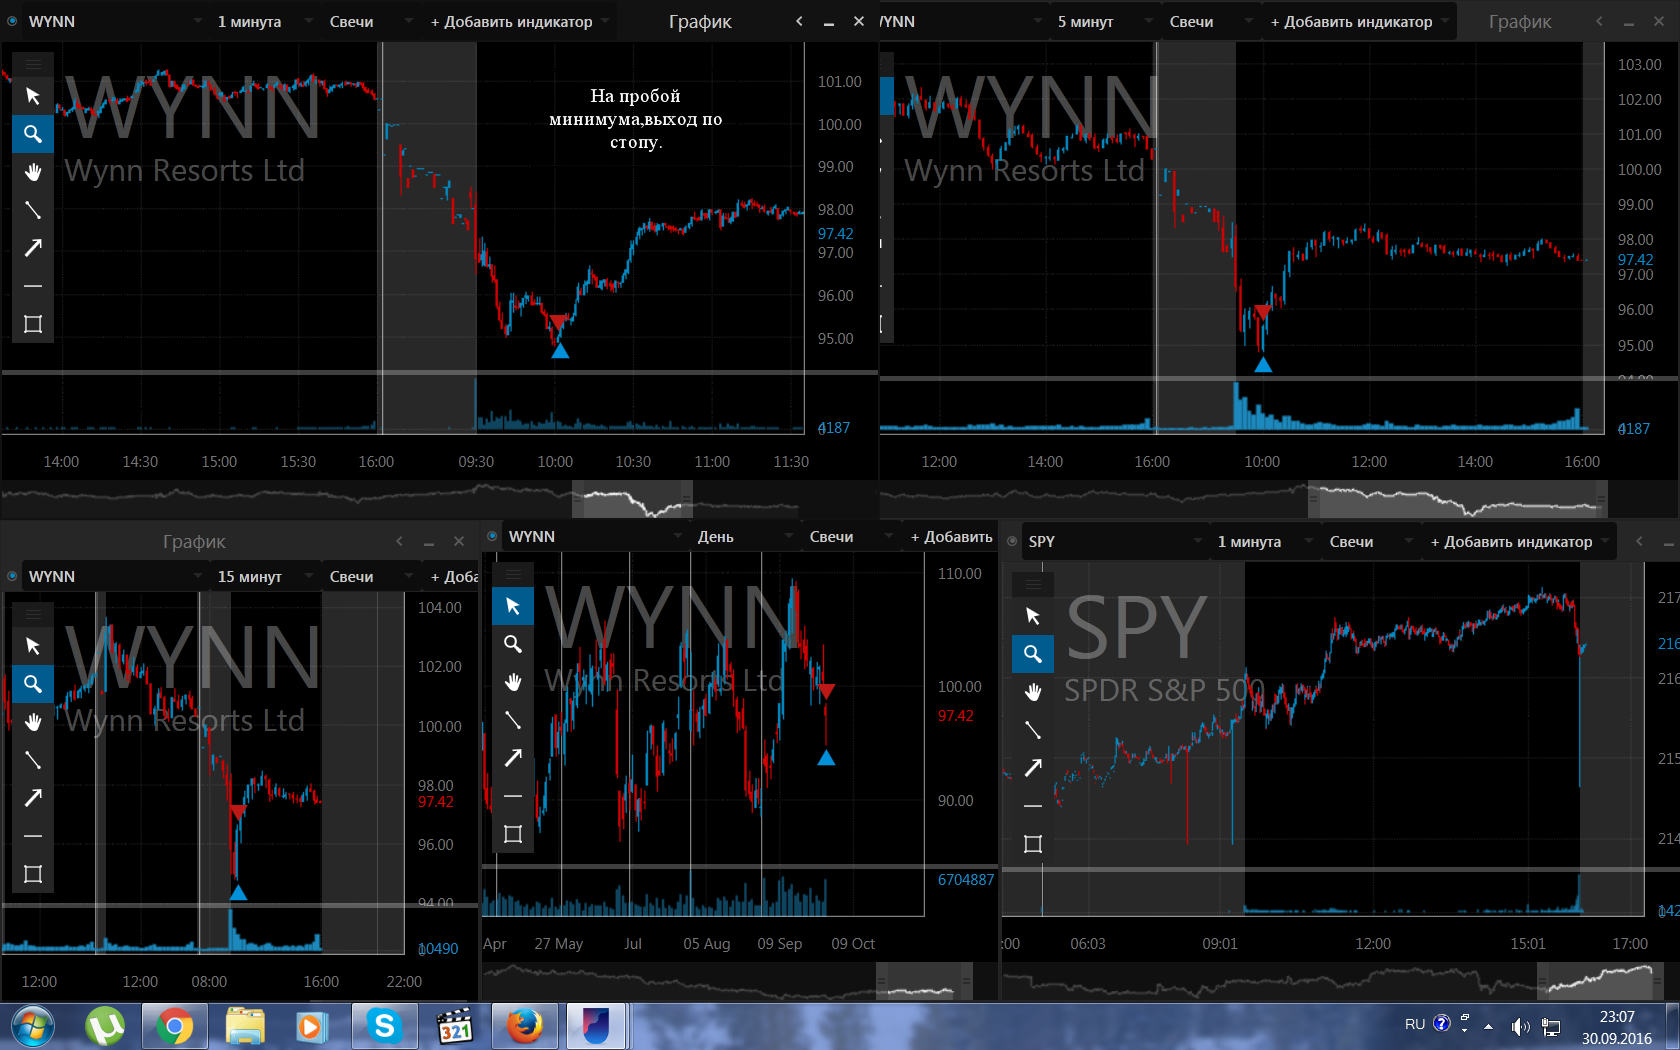The image size is (1680, 1050).
Task: Click red triangle marker in День chart
Action: coord(826,691)
